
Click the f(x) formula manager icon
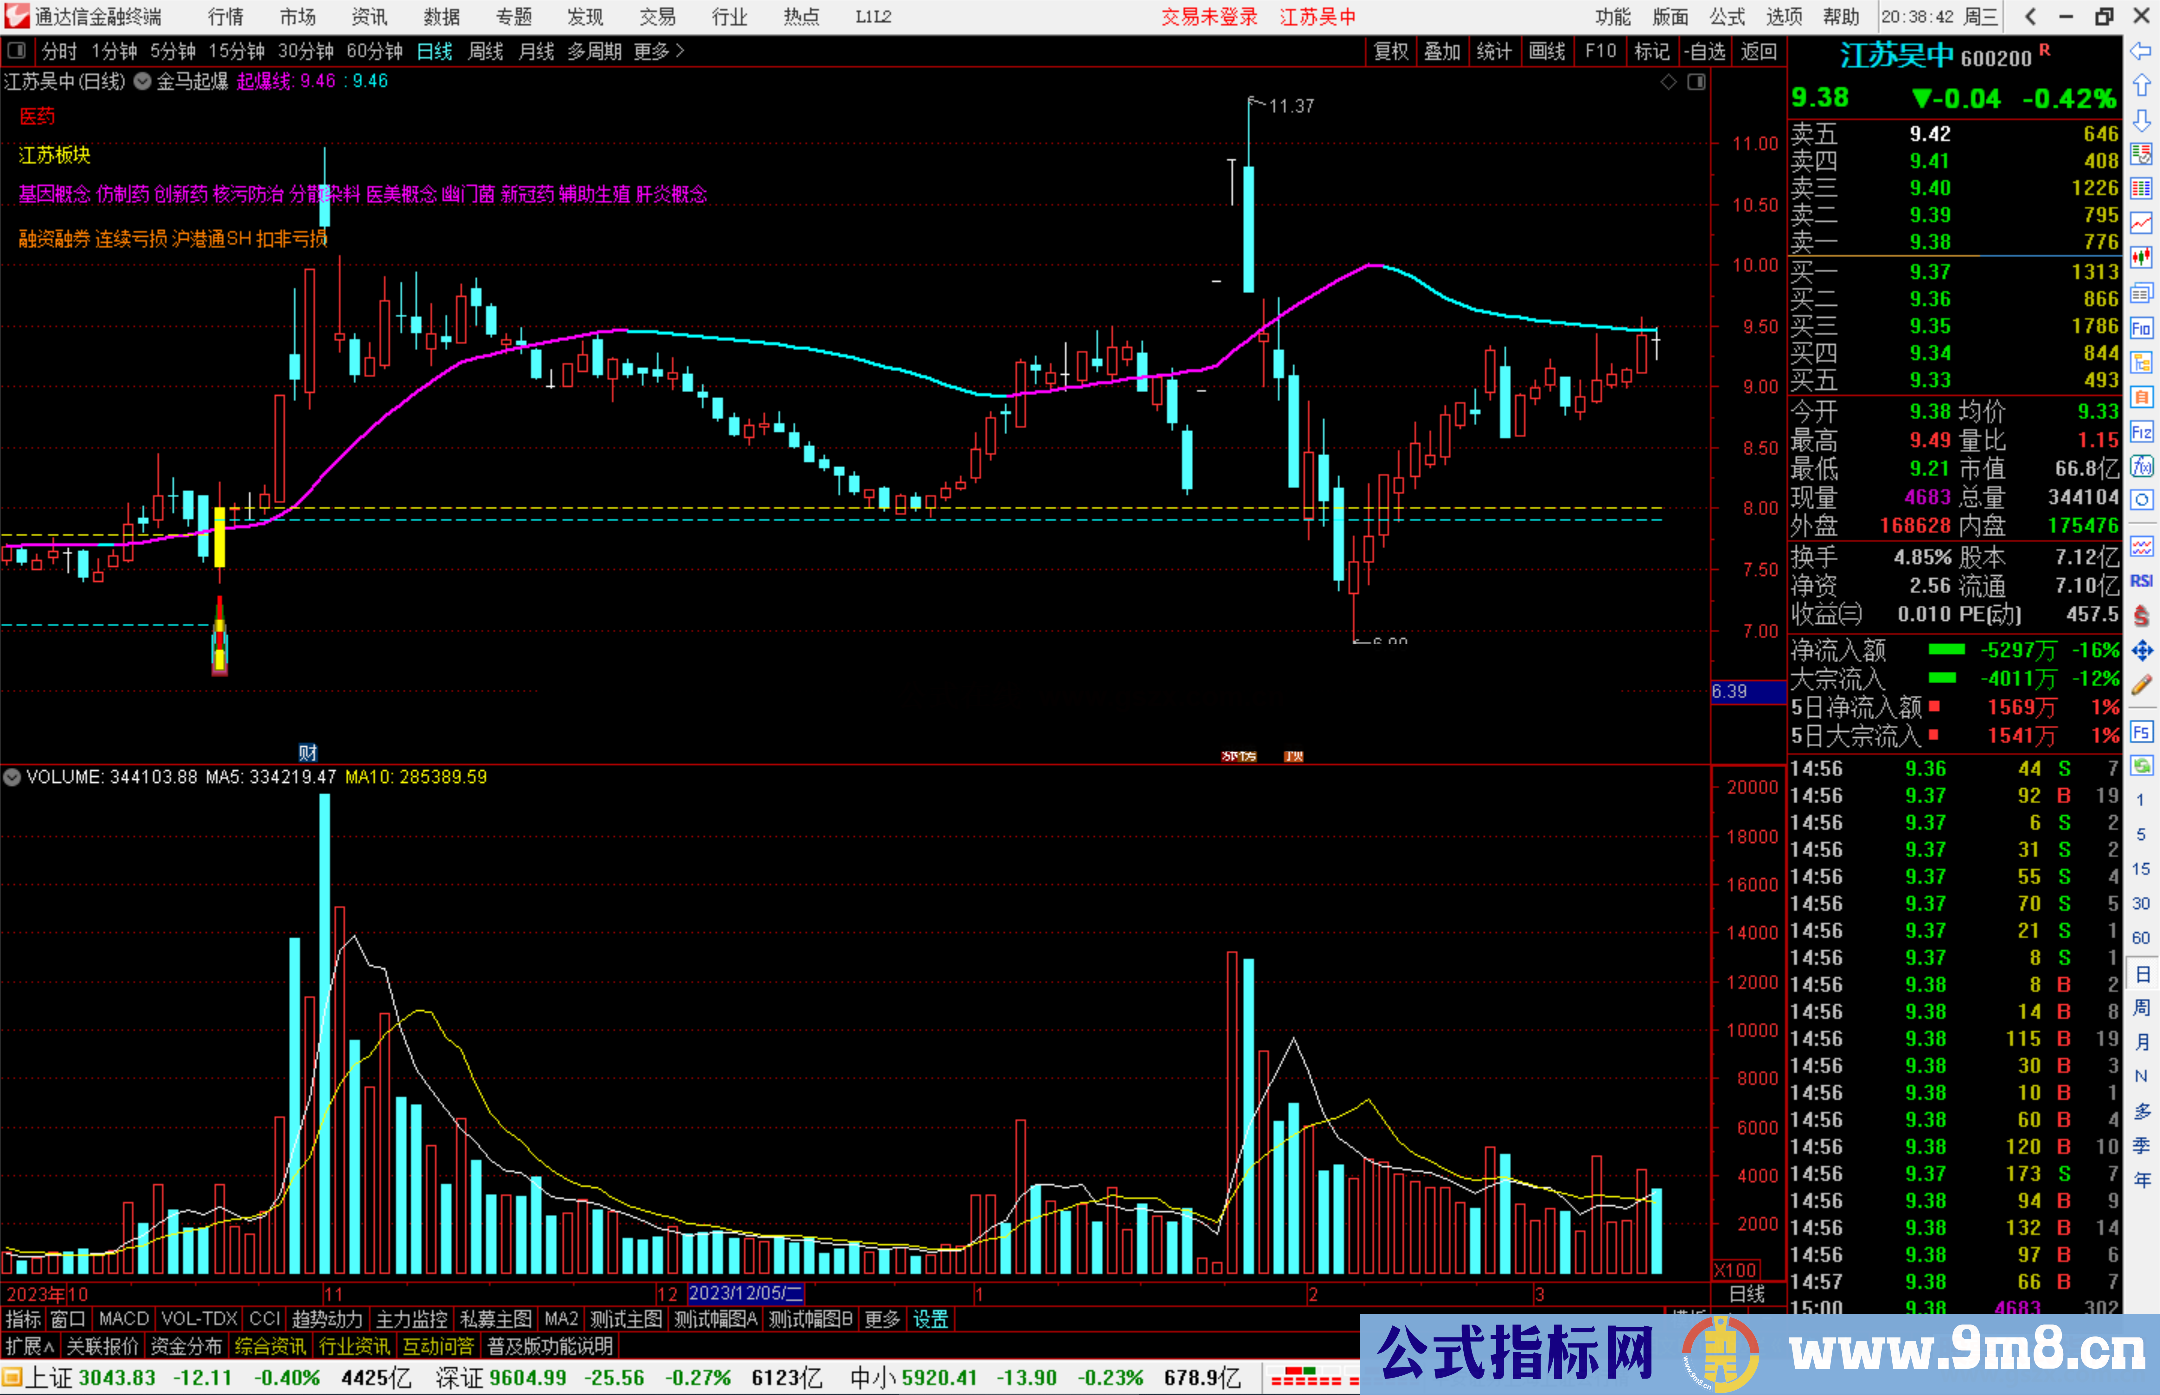[x=2141, y=466]
